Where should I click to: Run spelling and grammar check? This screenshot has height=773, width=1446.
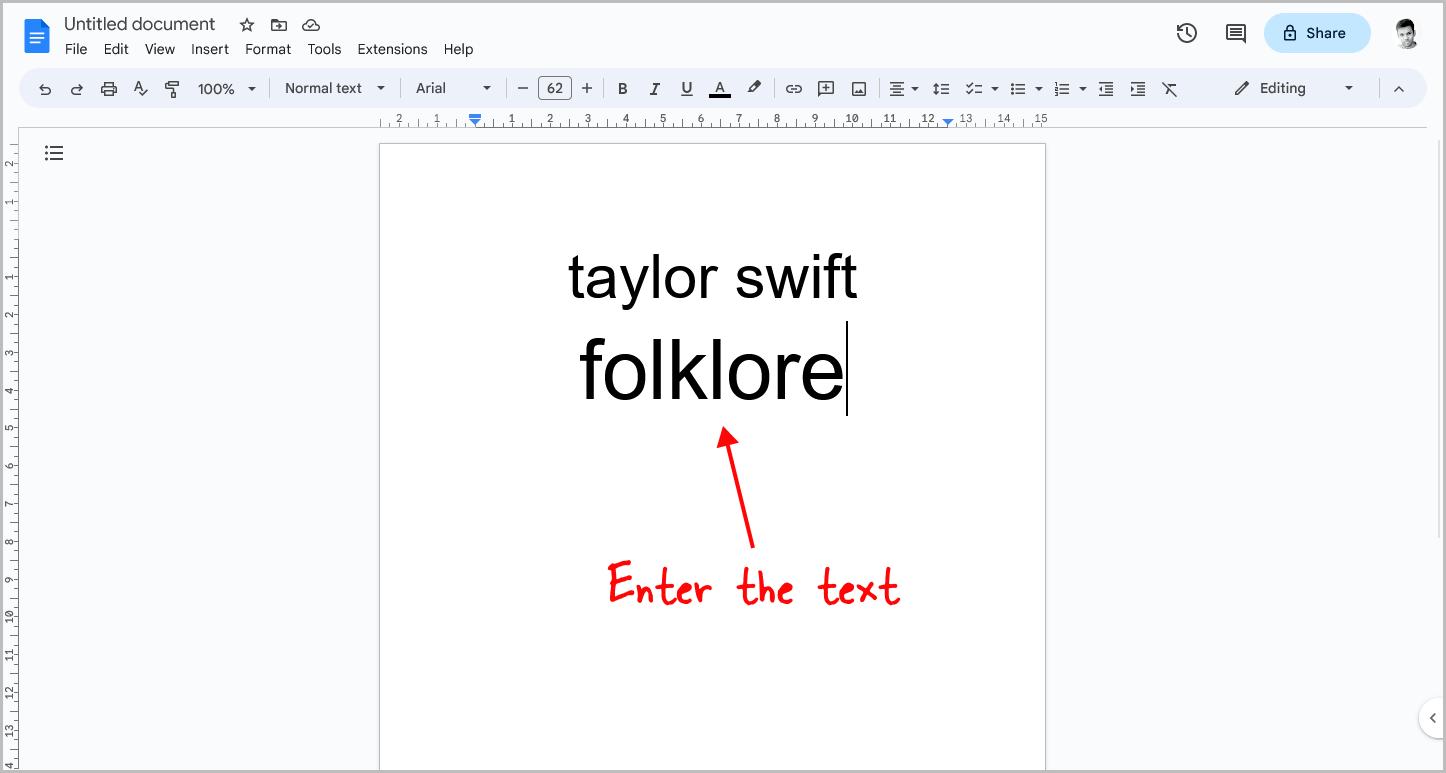tap(141, 89)
